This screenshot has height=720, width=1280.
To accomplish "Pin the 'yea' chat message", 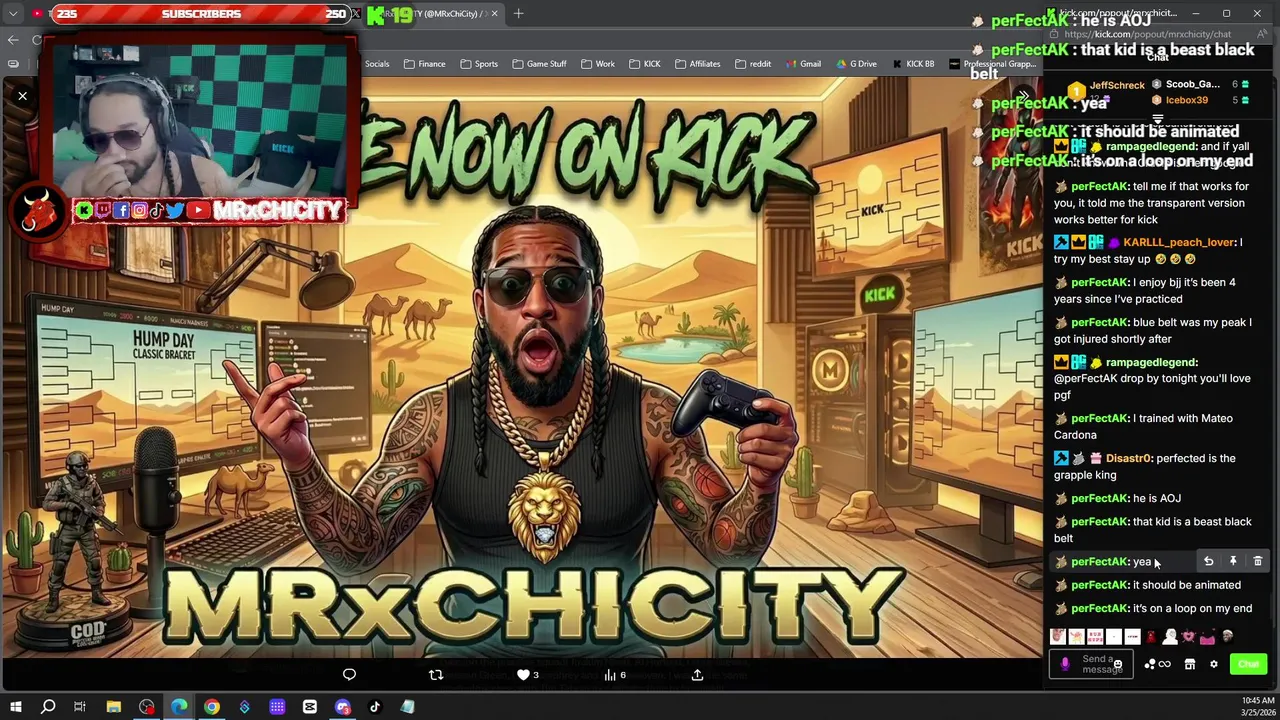I will [x=1233, y=562].
